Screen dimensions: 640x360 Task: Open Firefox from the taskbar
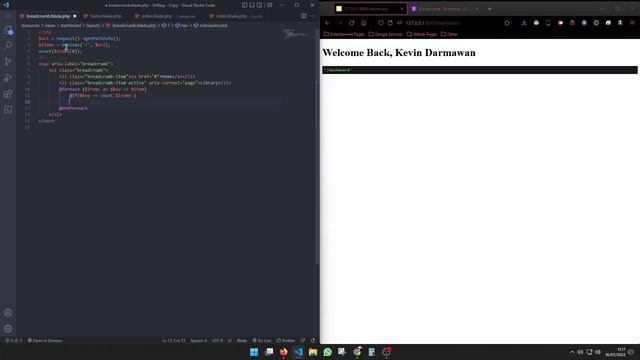tap(283, 352)
